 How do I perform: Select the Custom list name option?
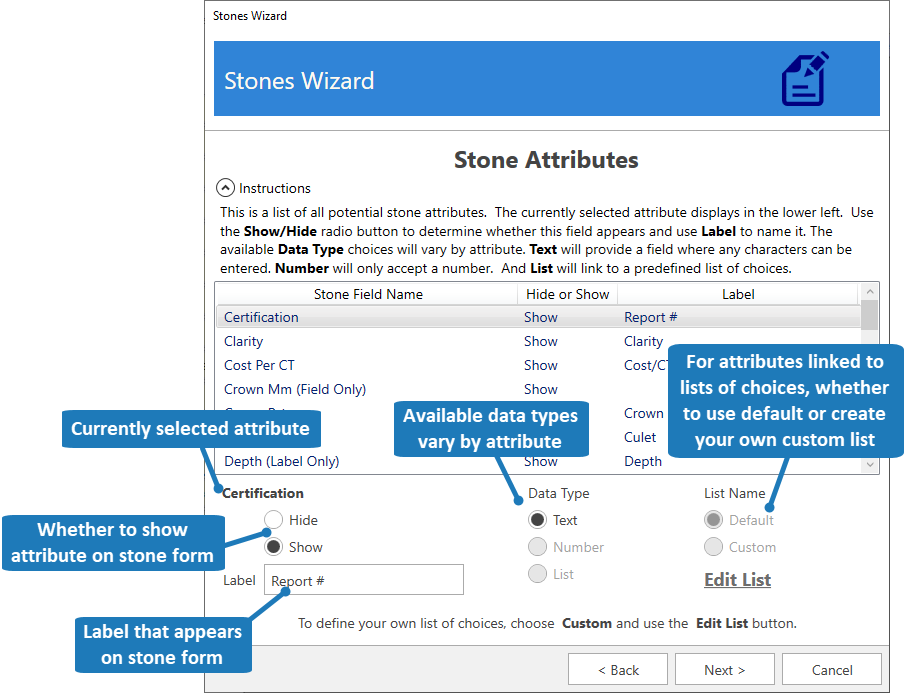pyautogui.click(x=714, y=547)
